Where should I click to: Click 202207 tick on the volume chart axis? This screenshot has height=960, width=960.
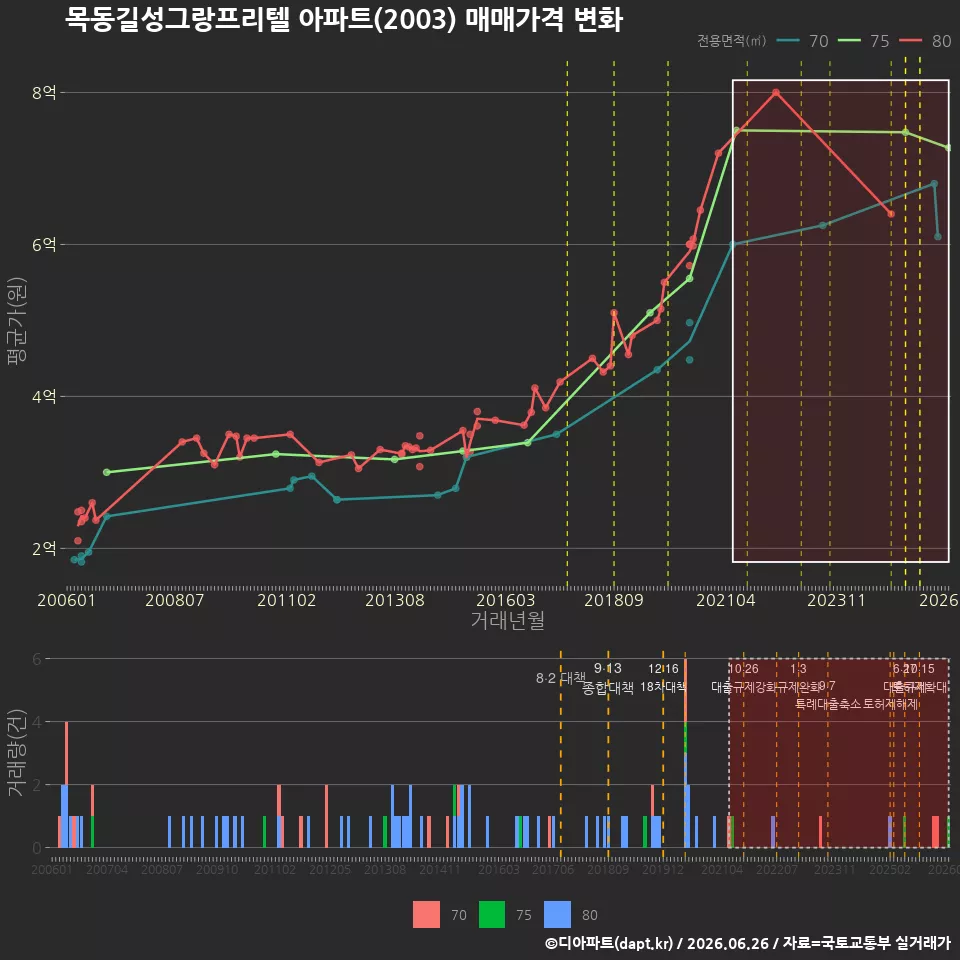click(776, 869)
